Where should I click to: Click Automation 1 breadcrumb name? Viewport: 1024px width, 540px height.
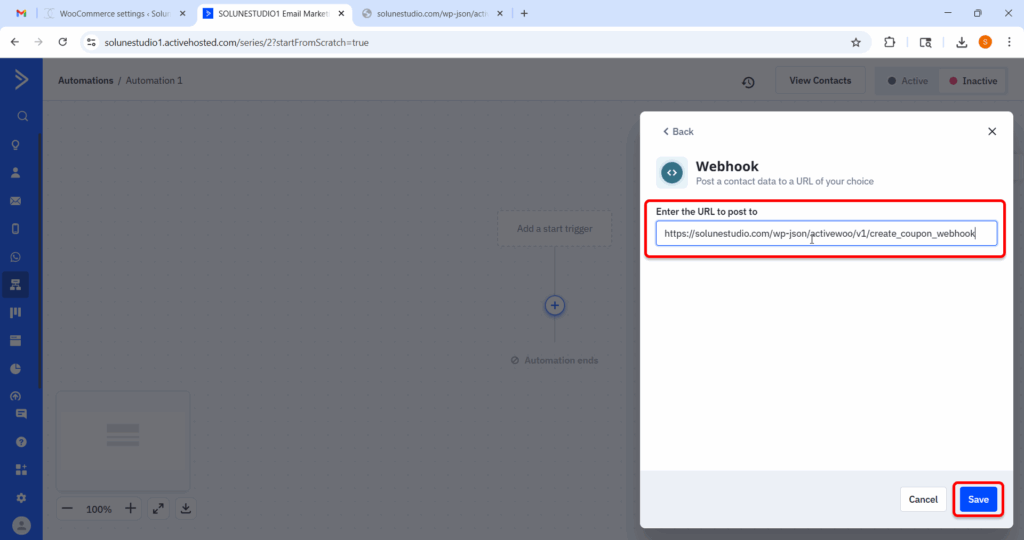[x=154, y=80]
